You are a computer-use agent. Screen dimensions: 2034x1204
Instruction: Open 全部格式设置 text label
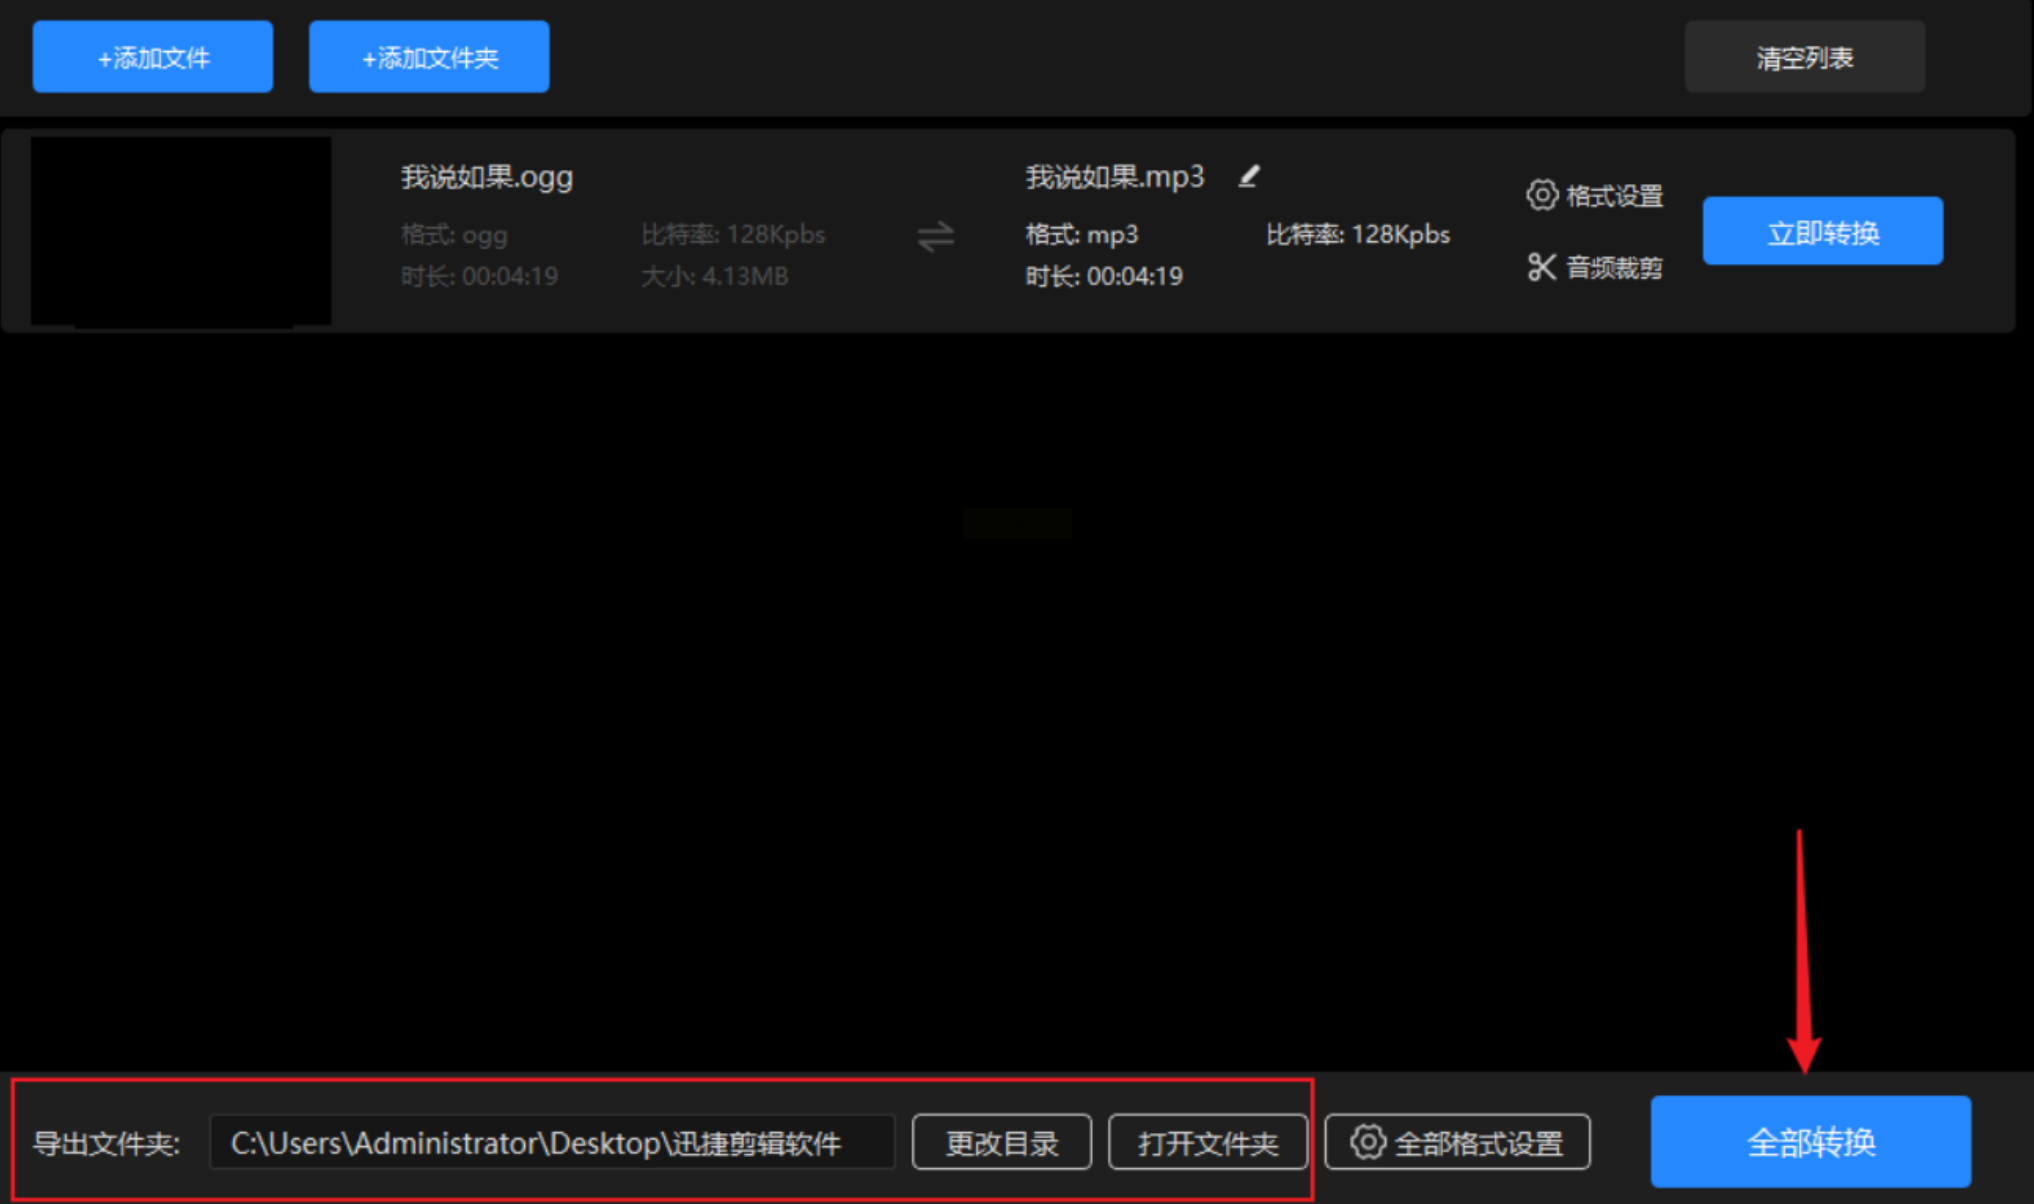(1478, 1143)
